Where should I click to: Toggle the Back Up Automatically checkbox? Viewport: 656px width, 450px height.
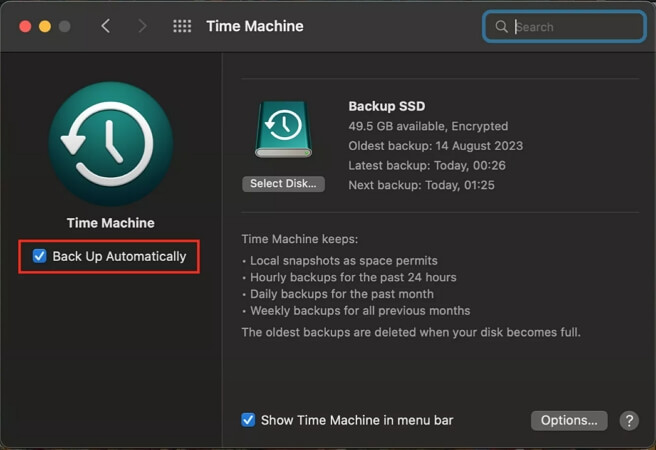tap(40, 256)
